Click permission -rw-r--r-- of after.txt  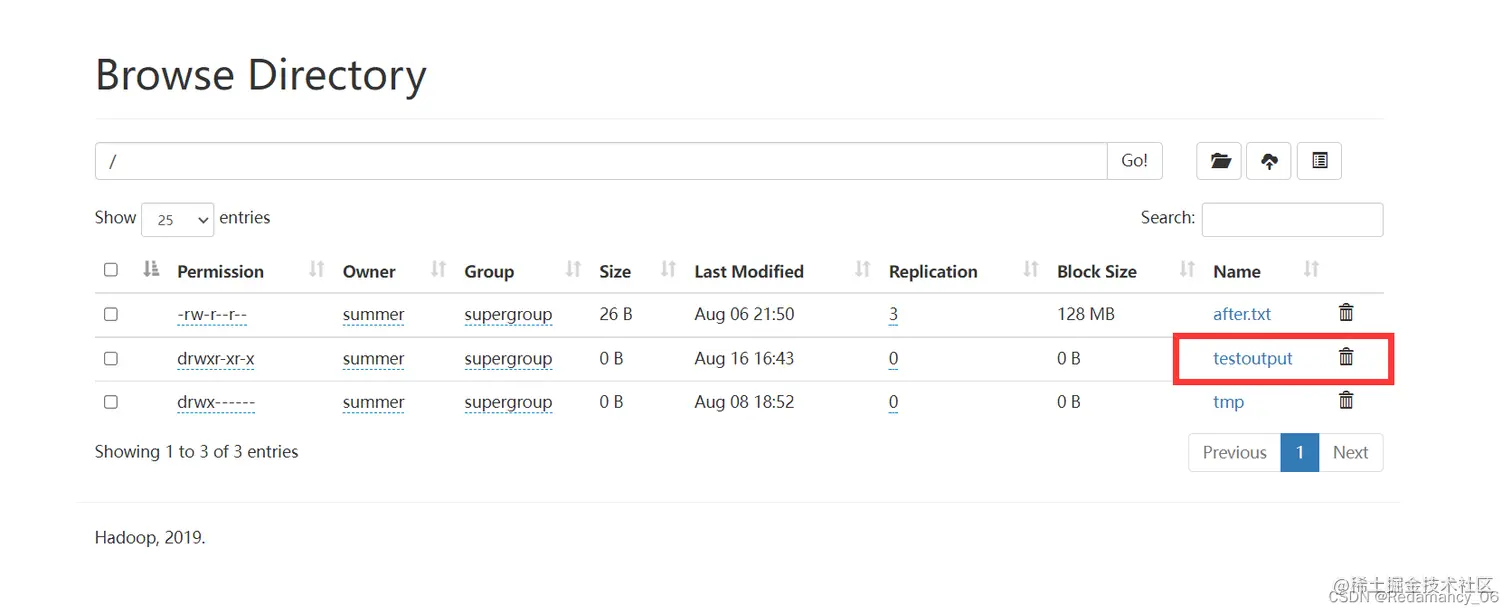point(212,314)
